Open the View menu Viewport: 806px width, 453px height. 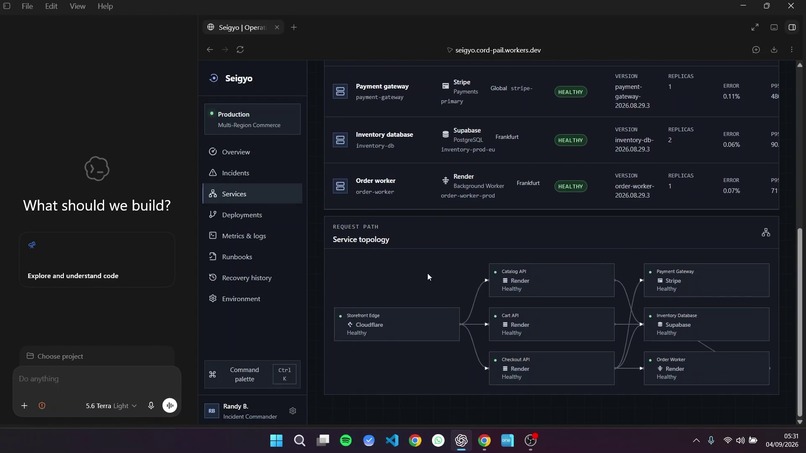(77, 6)
